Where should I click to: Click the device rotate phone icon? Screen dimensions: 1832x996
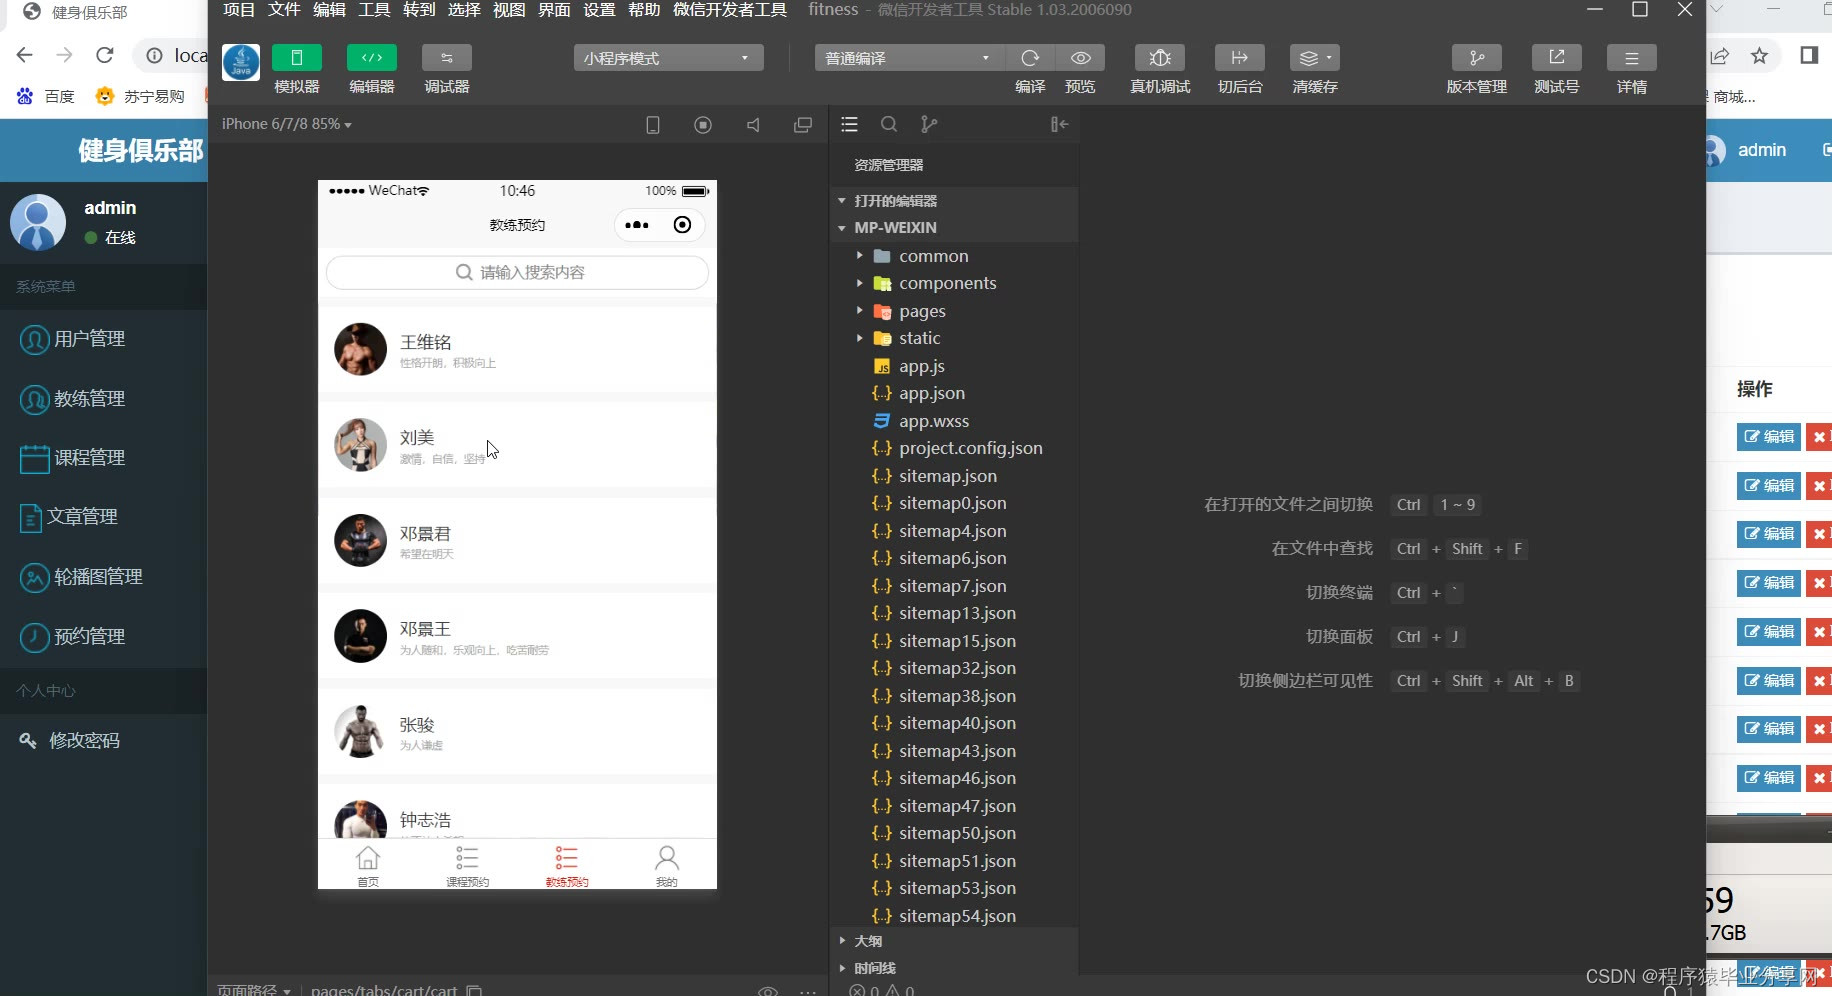(653, 125)
